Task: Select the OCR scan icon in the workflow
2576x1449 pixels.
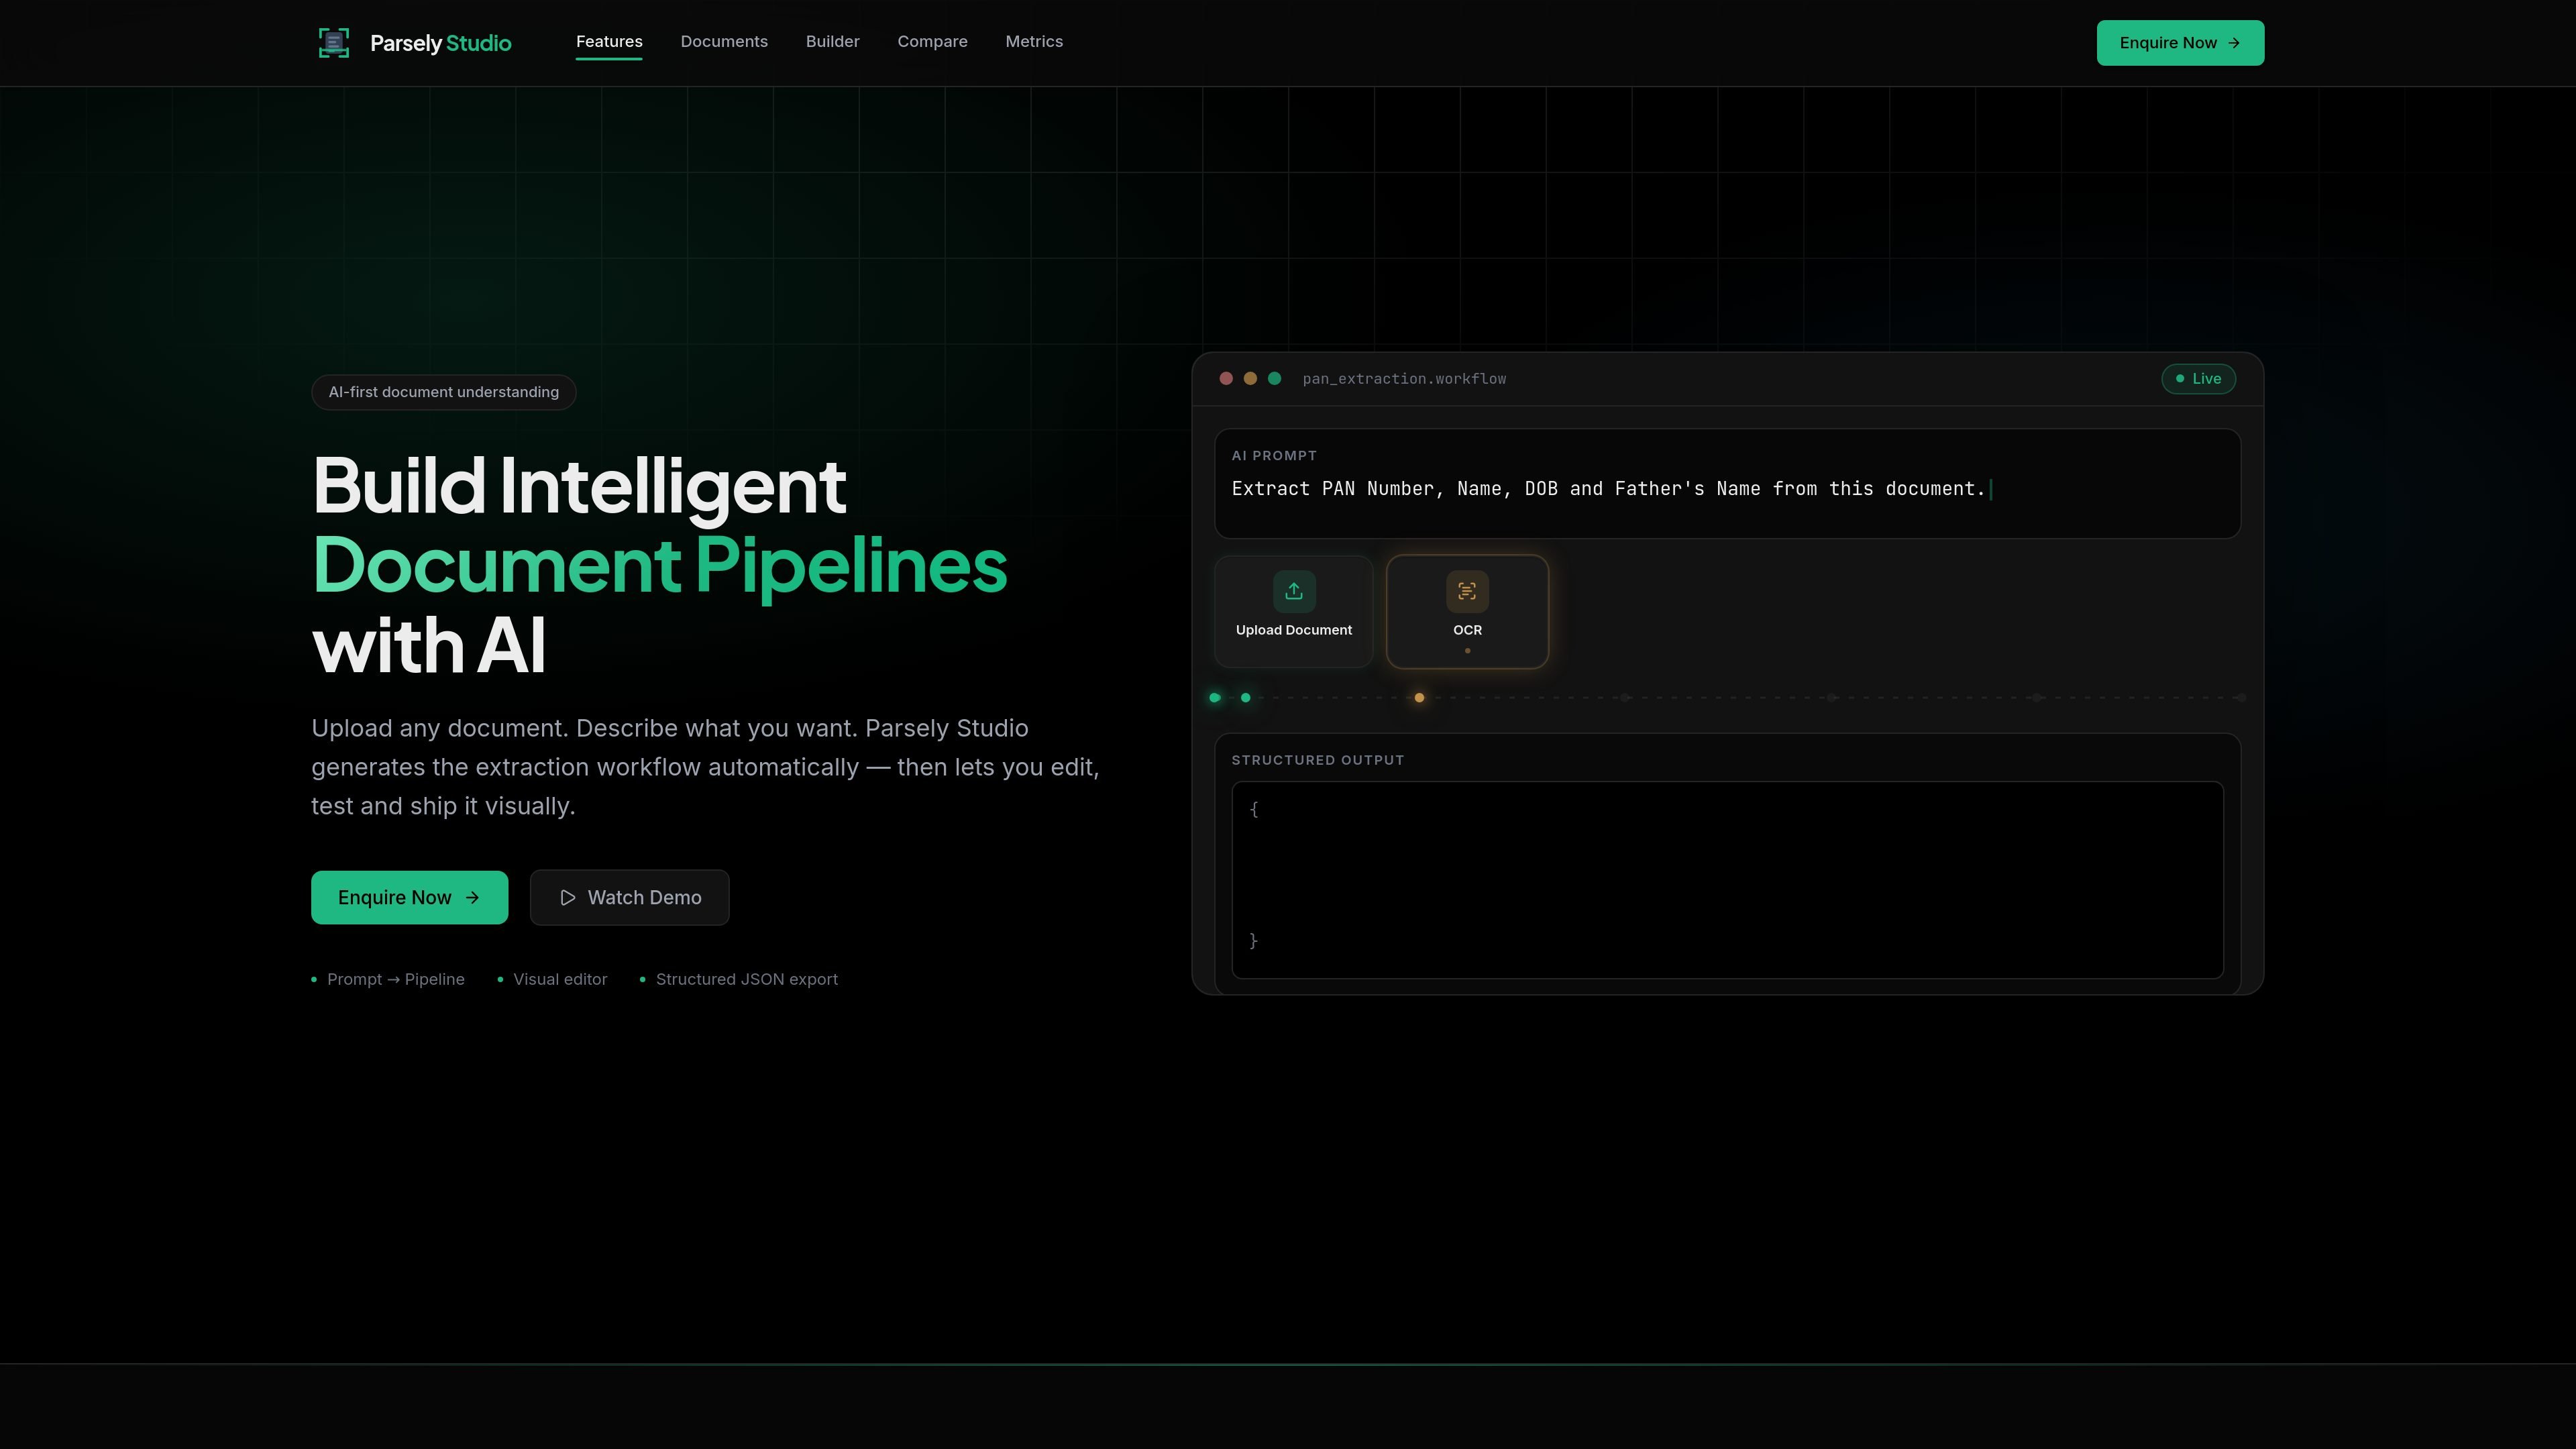Action: pyautogui.click(x=1467, y=591)
